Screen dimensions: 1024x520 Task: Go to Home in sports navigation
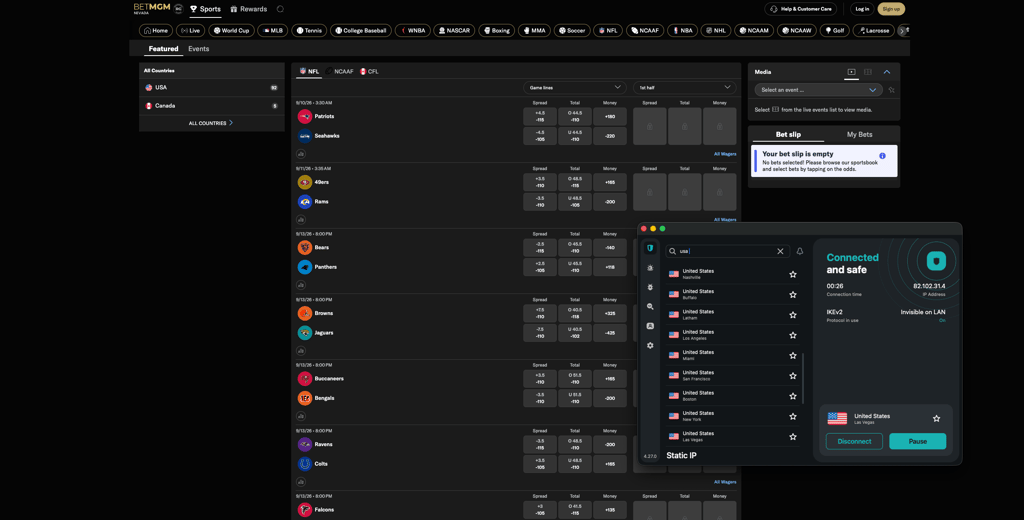point(156,31)
